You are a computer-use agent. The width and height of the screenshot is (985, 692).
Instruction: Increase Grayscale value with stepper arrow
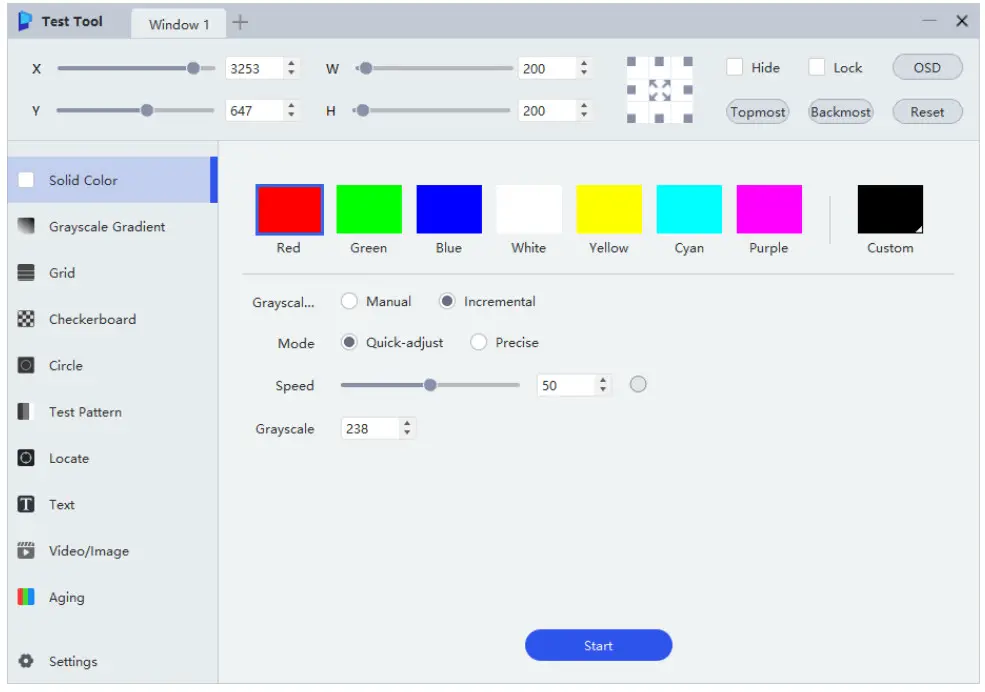pos(407,422)
